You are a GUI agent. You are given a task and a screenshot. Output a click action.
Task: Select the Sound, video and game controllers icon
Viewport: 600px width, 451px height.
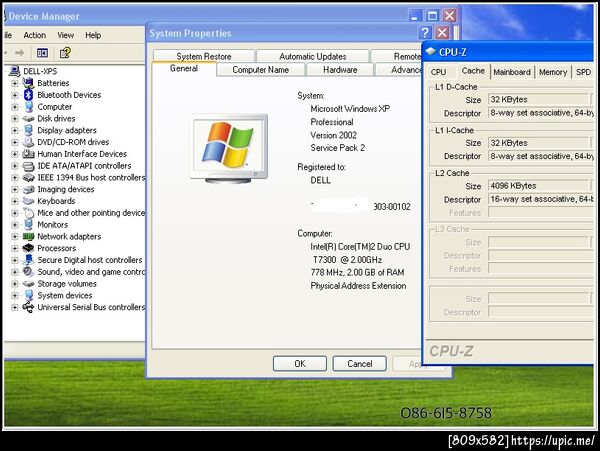(28, 272)
